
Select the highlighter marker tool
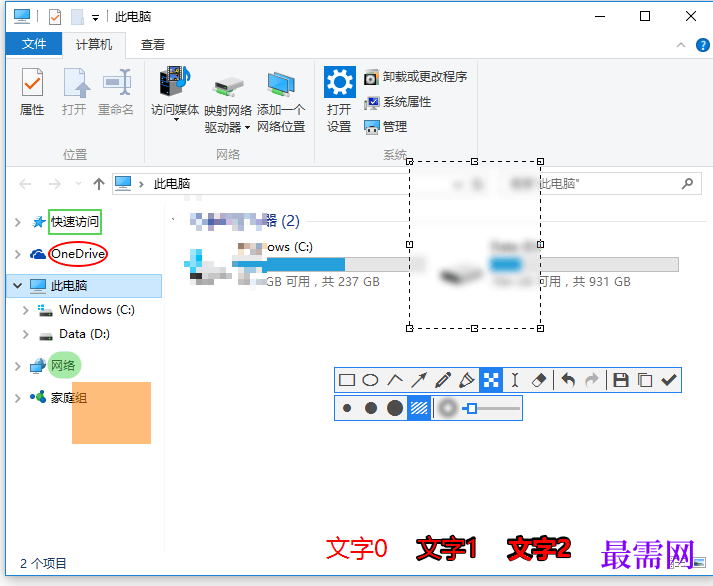click(x=467, y=380)
